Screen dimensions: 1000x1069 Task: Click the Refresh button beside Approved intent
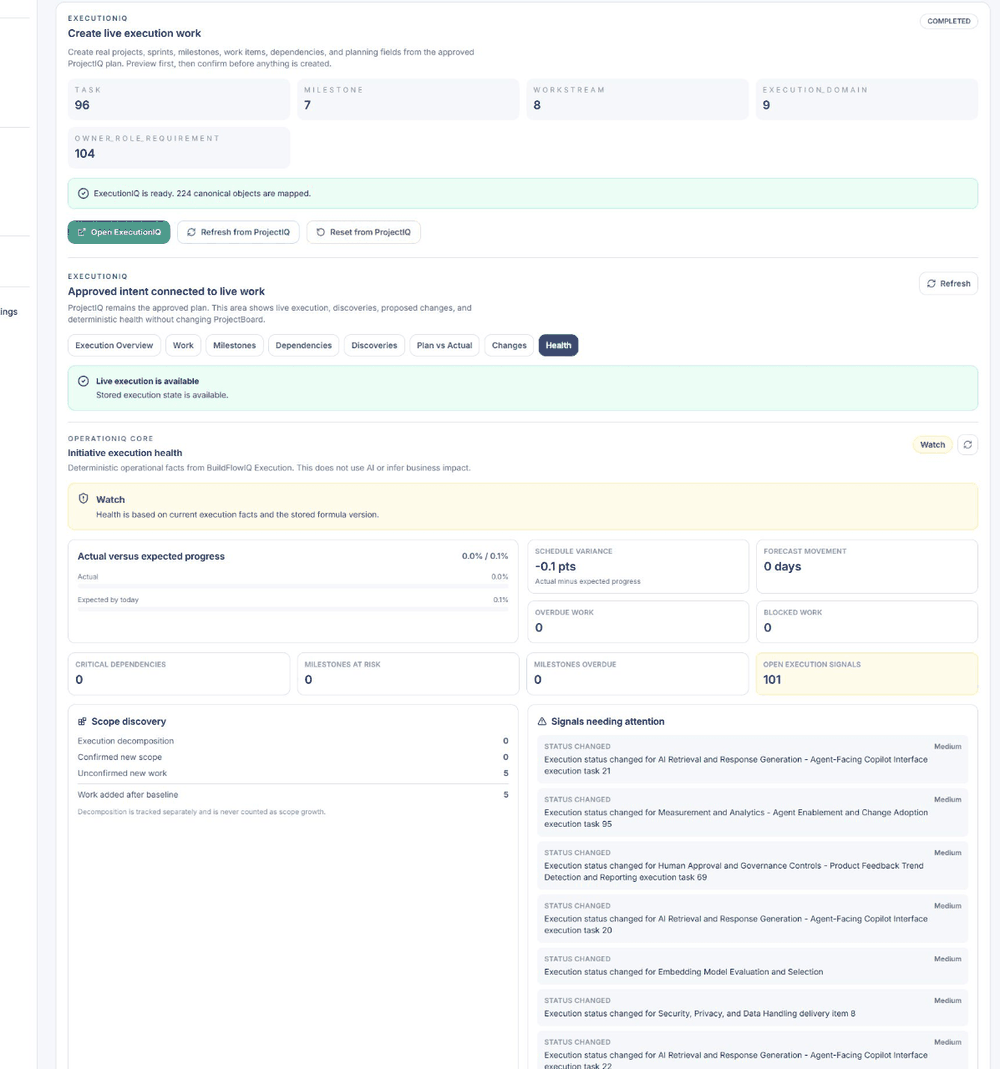click(948, 284)
